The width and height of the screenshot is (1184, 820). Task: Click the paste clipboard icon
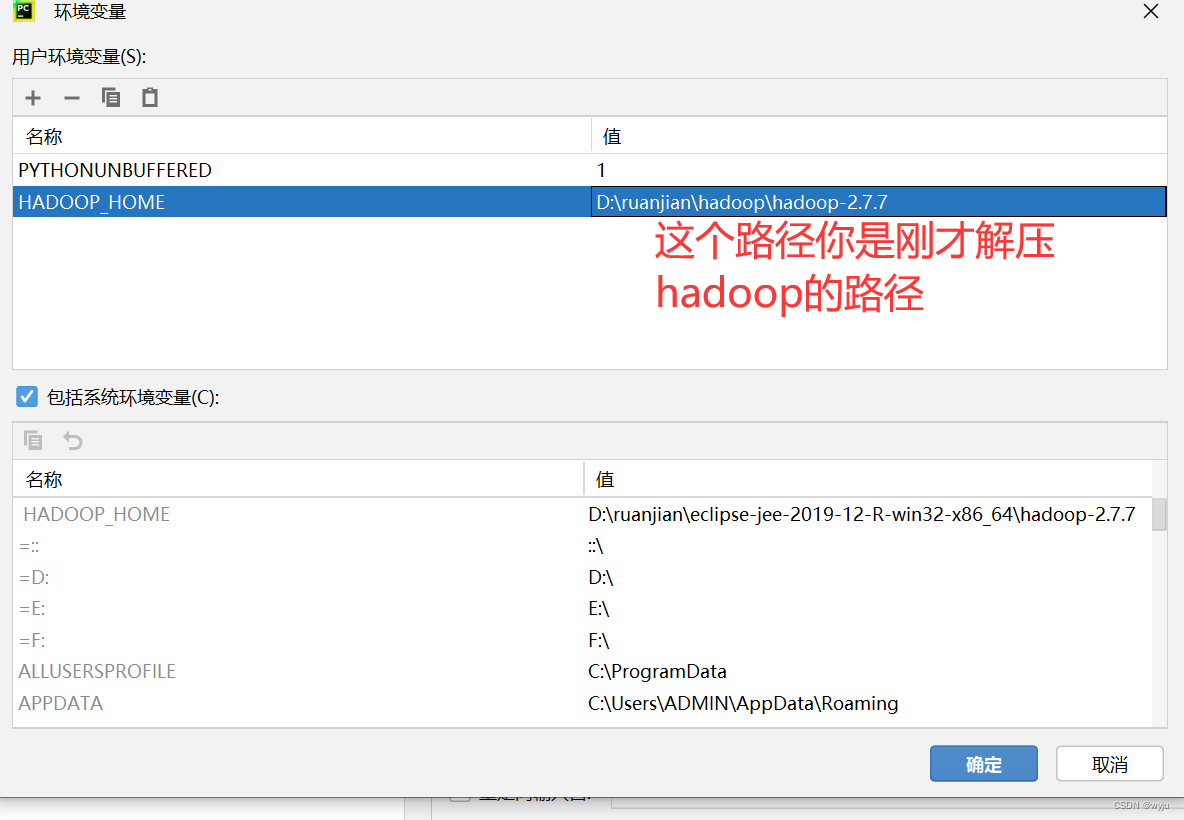tap(150, 97)
